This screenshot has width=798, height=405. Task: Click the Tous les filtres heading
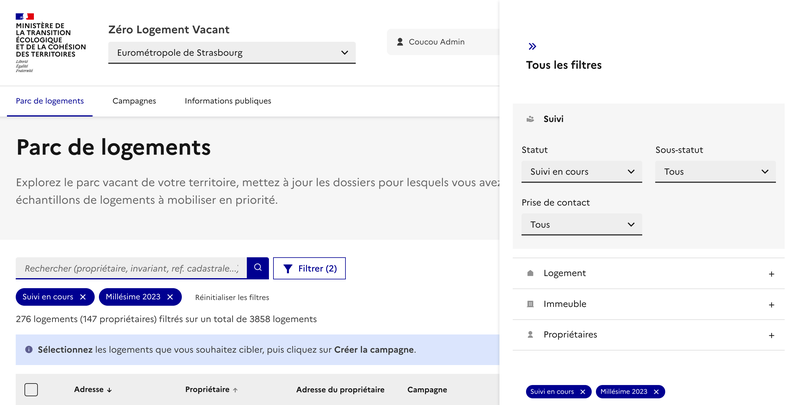point(564,65)
